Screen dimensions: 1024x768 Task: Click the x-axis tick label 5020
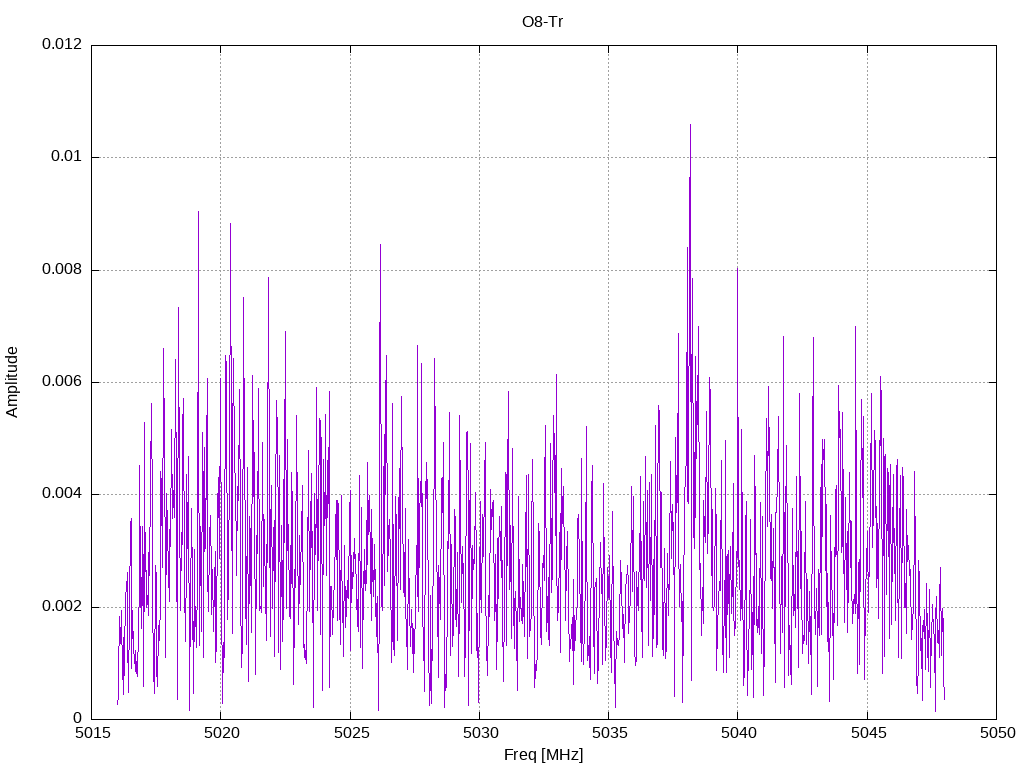[221, 733]
